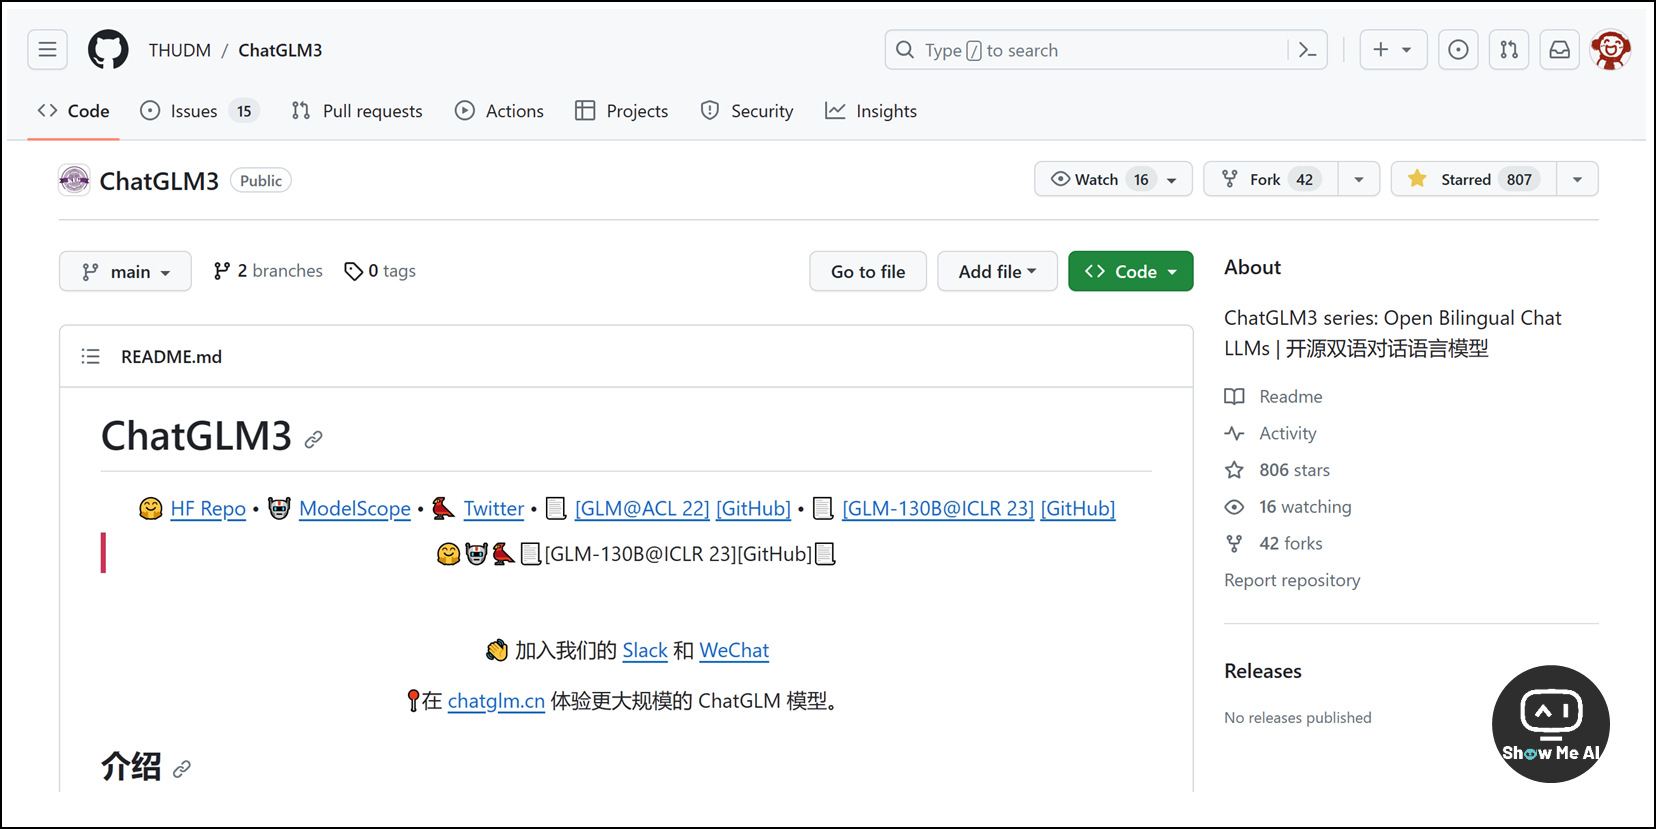Go to GitHub homepage via Octocat logo
The height and width of the screenshot is (829, 1656).
pos(108,50)
